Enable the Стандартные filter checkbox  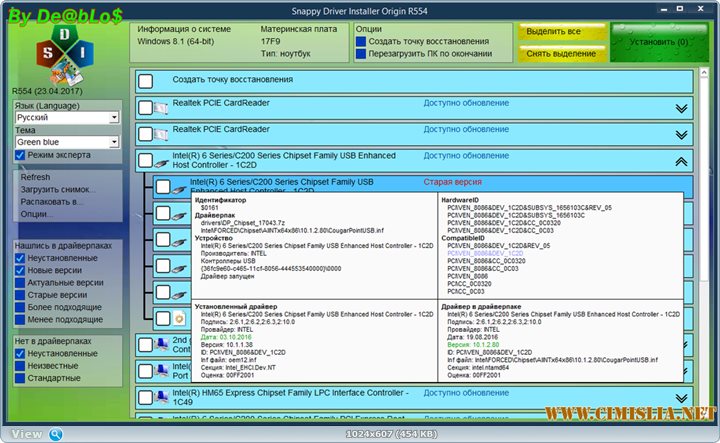20,379
